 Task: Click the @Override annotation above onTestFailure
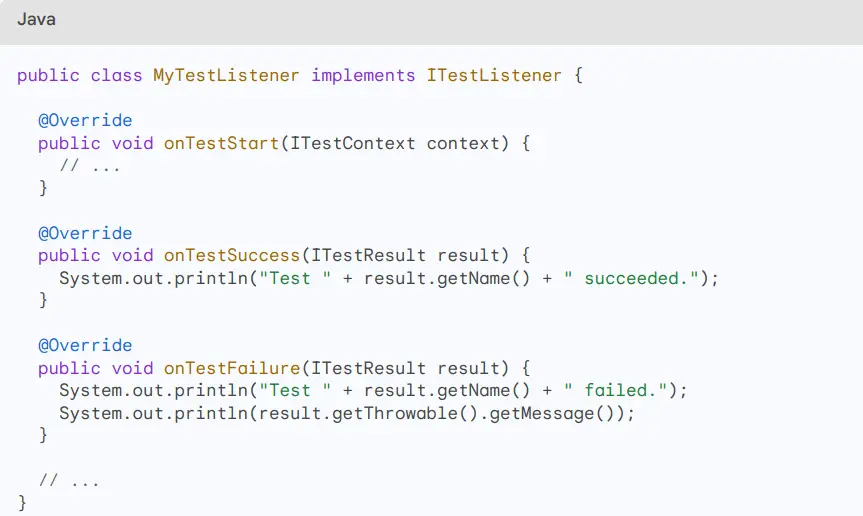[85, 345]
